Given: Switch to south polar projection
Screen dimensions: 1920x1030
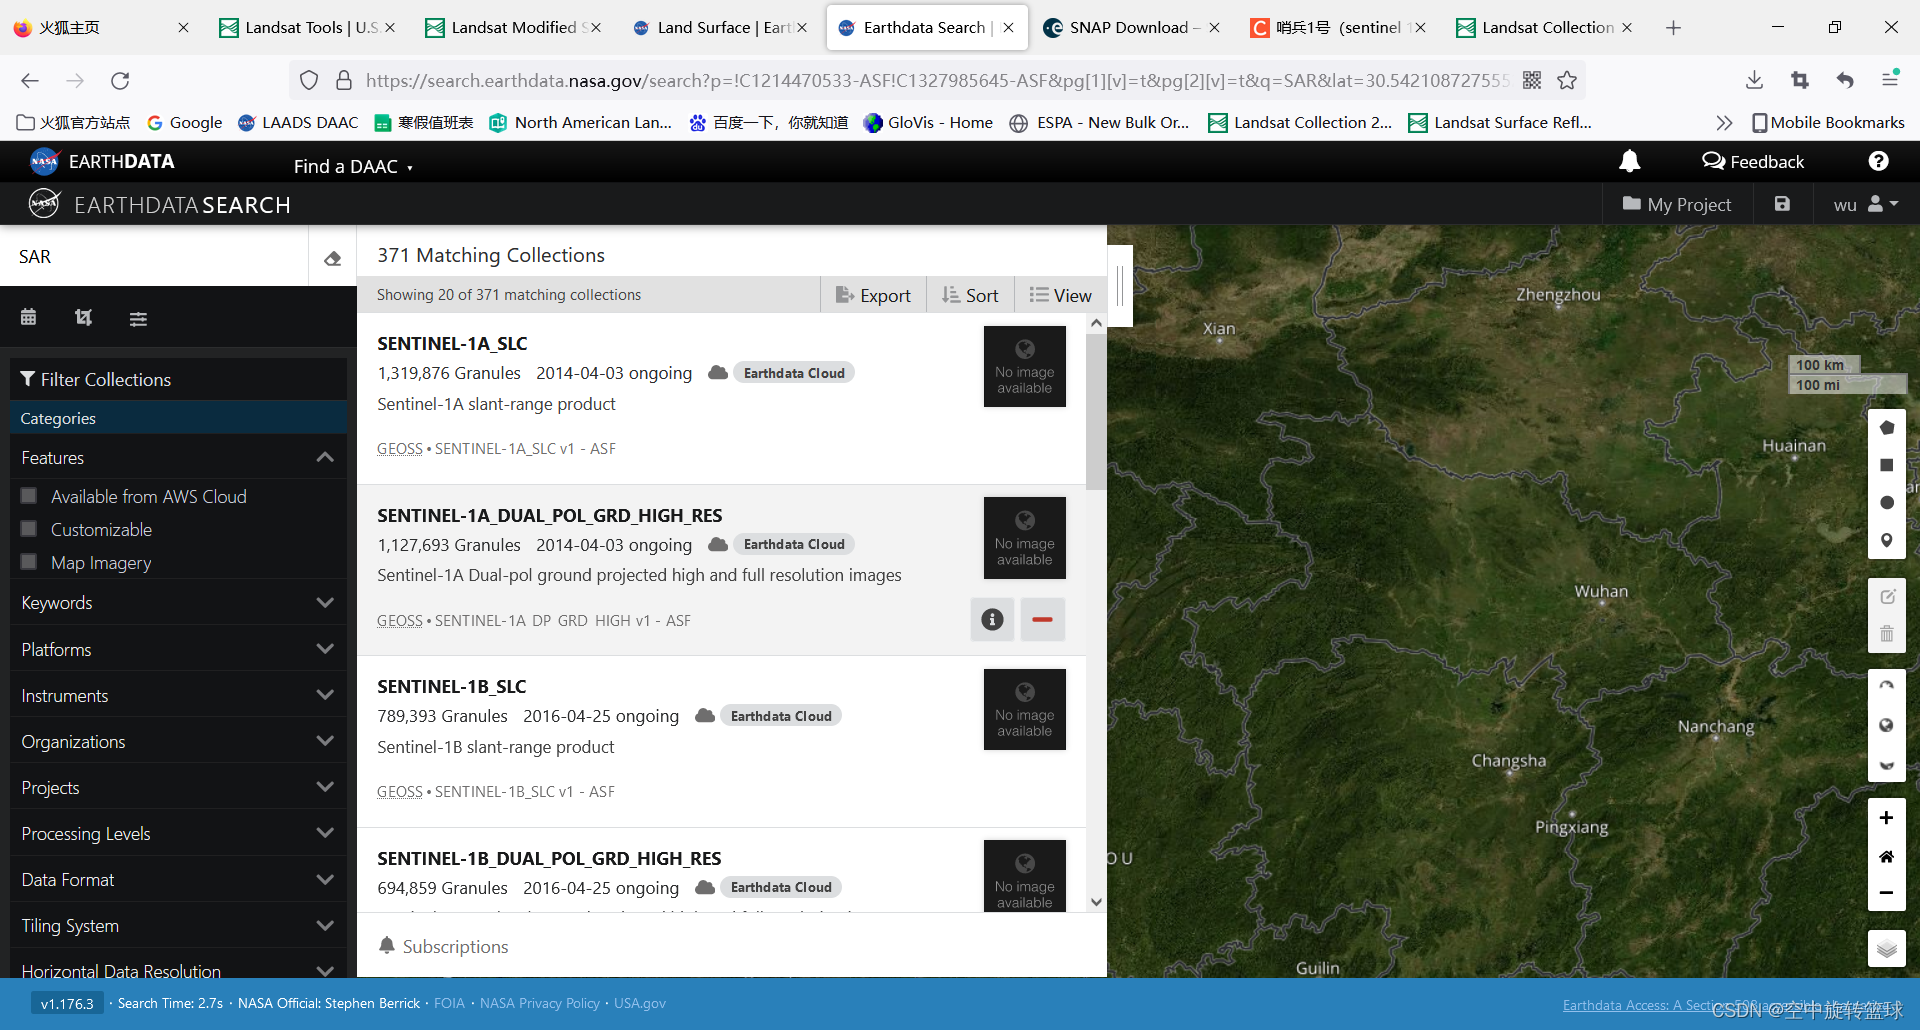Looking at the screenshot, I should 1887,764.
